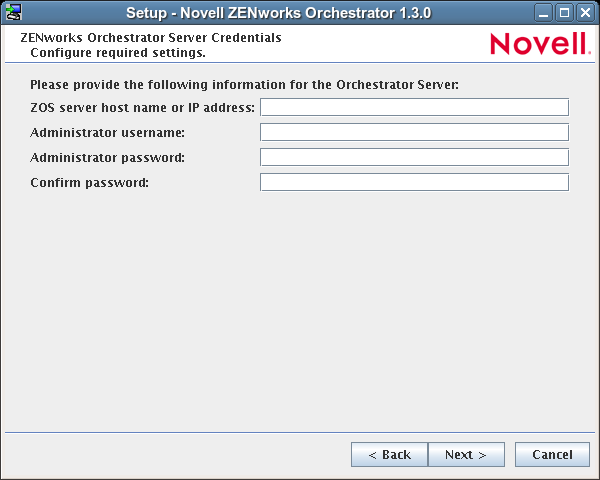
Task: Click the 'ZOS server host name or IP address' label
Action: [x=143, y=107]
